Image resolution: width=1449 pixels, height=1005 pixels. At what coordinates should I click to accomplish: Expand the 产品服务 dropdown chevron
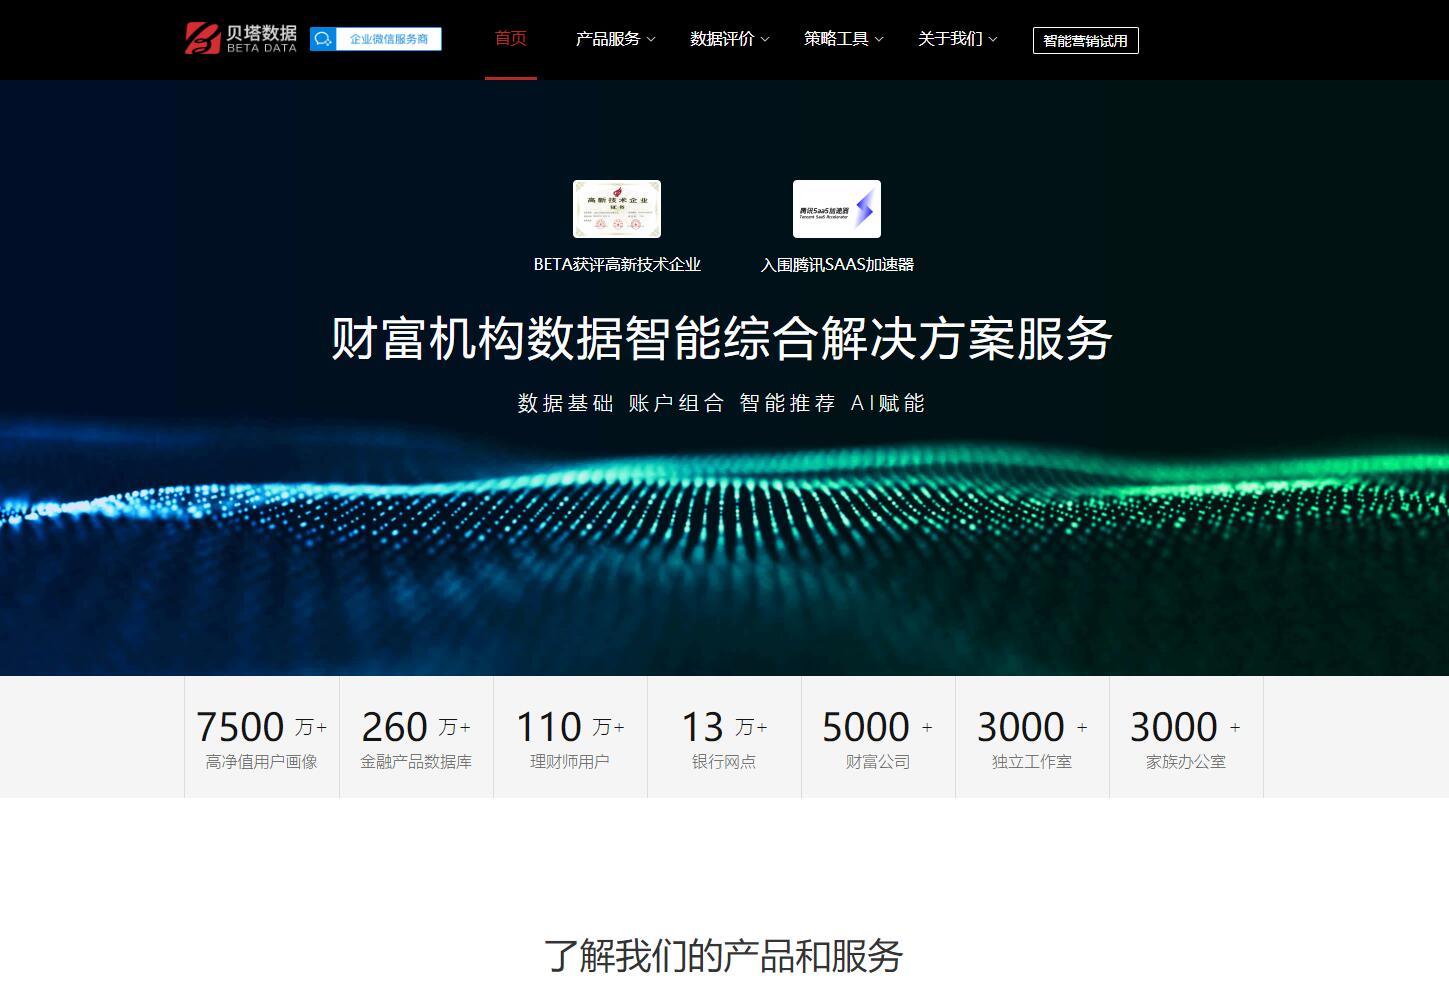pos(651,40)
